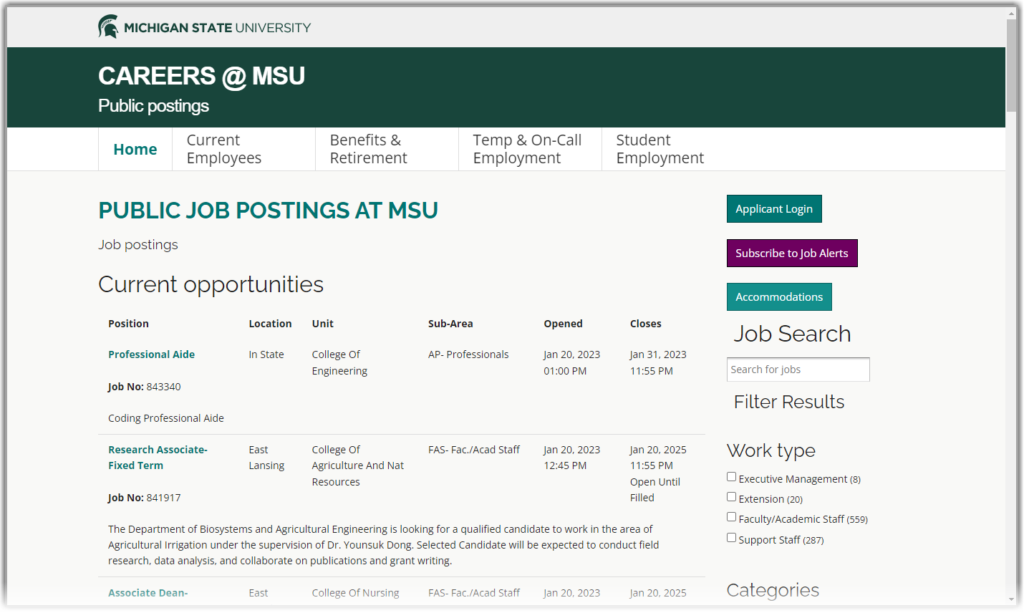Image resolution: width=1024 pixels, height=613 pixels.
Task: Check Faculty/Academic Staff checkbox
Action: (x=731, y=517)
